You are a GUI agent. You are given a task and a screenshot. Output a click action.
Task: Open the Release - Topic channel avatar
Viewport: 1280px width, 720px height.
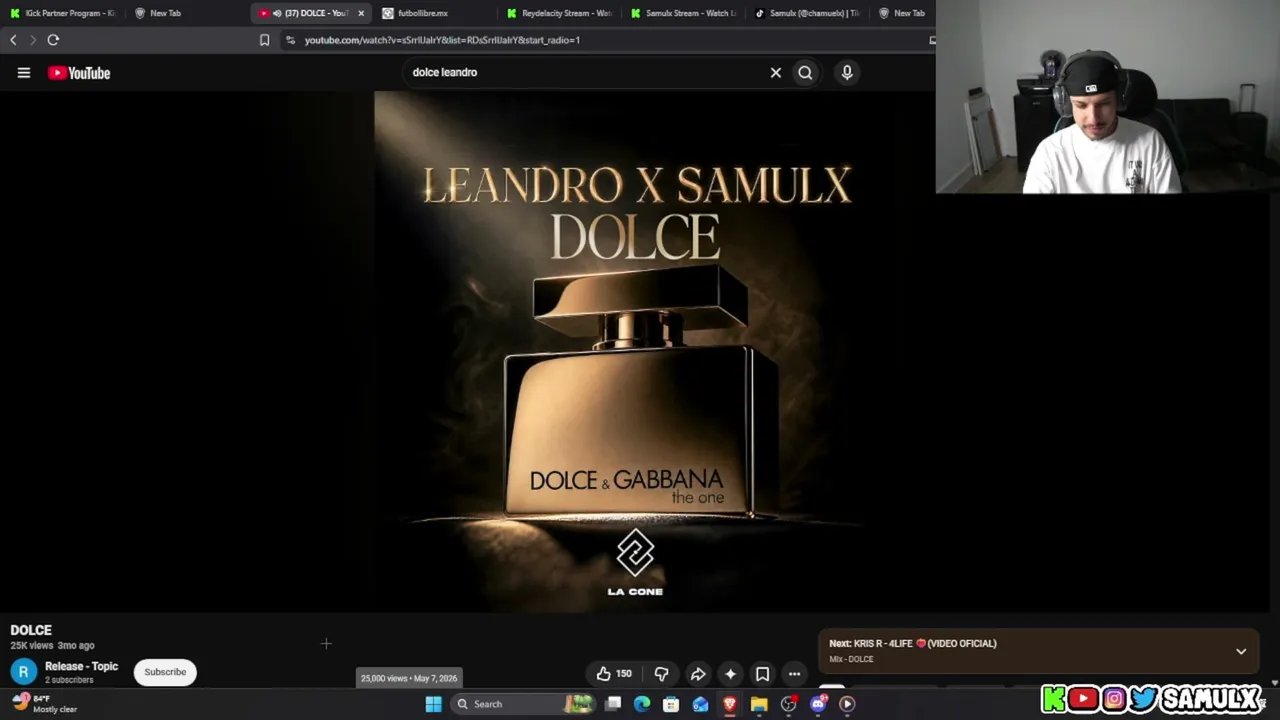point(24,672)
